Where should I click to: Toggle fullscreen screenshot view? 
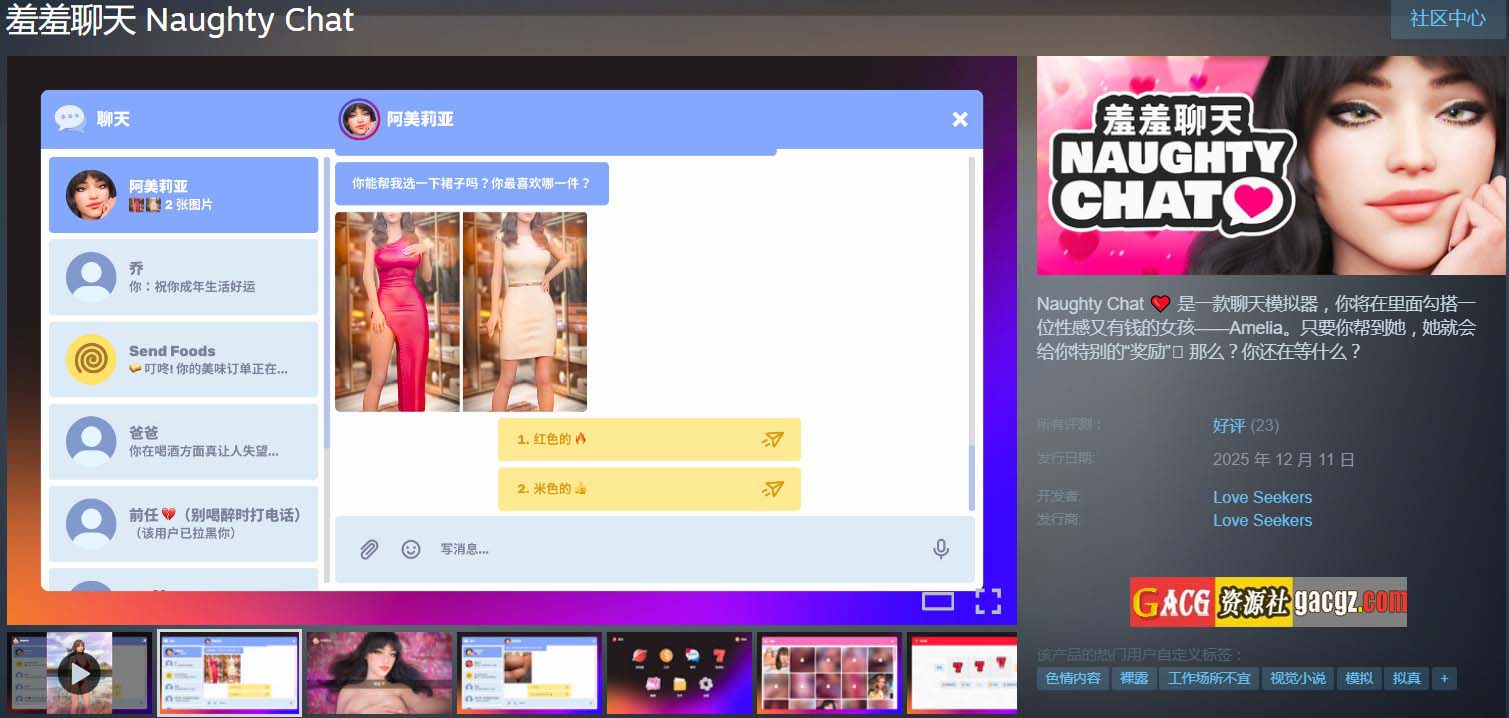point(988,601)
